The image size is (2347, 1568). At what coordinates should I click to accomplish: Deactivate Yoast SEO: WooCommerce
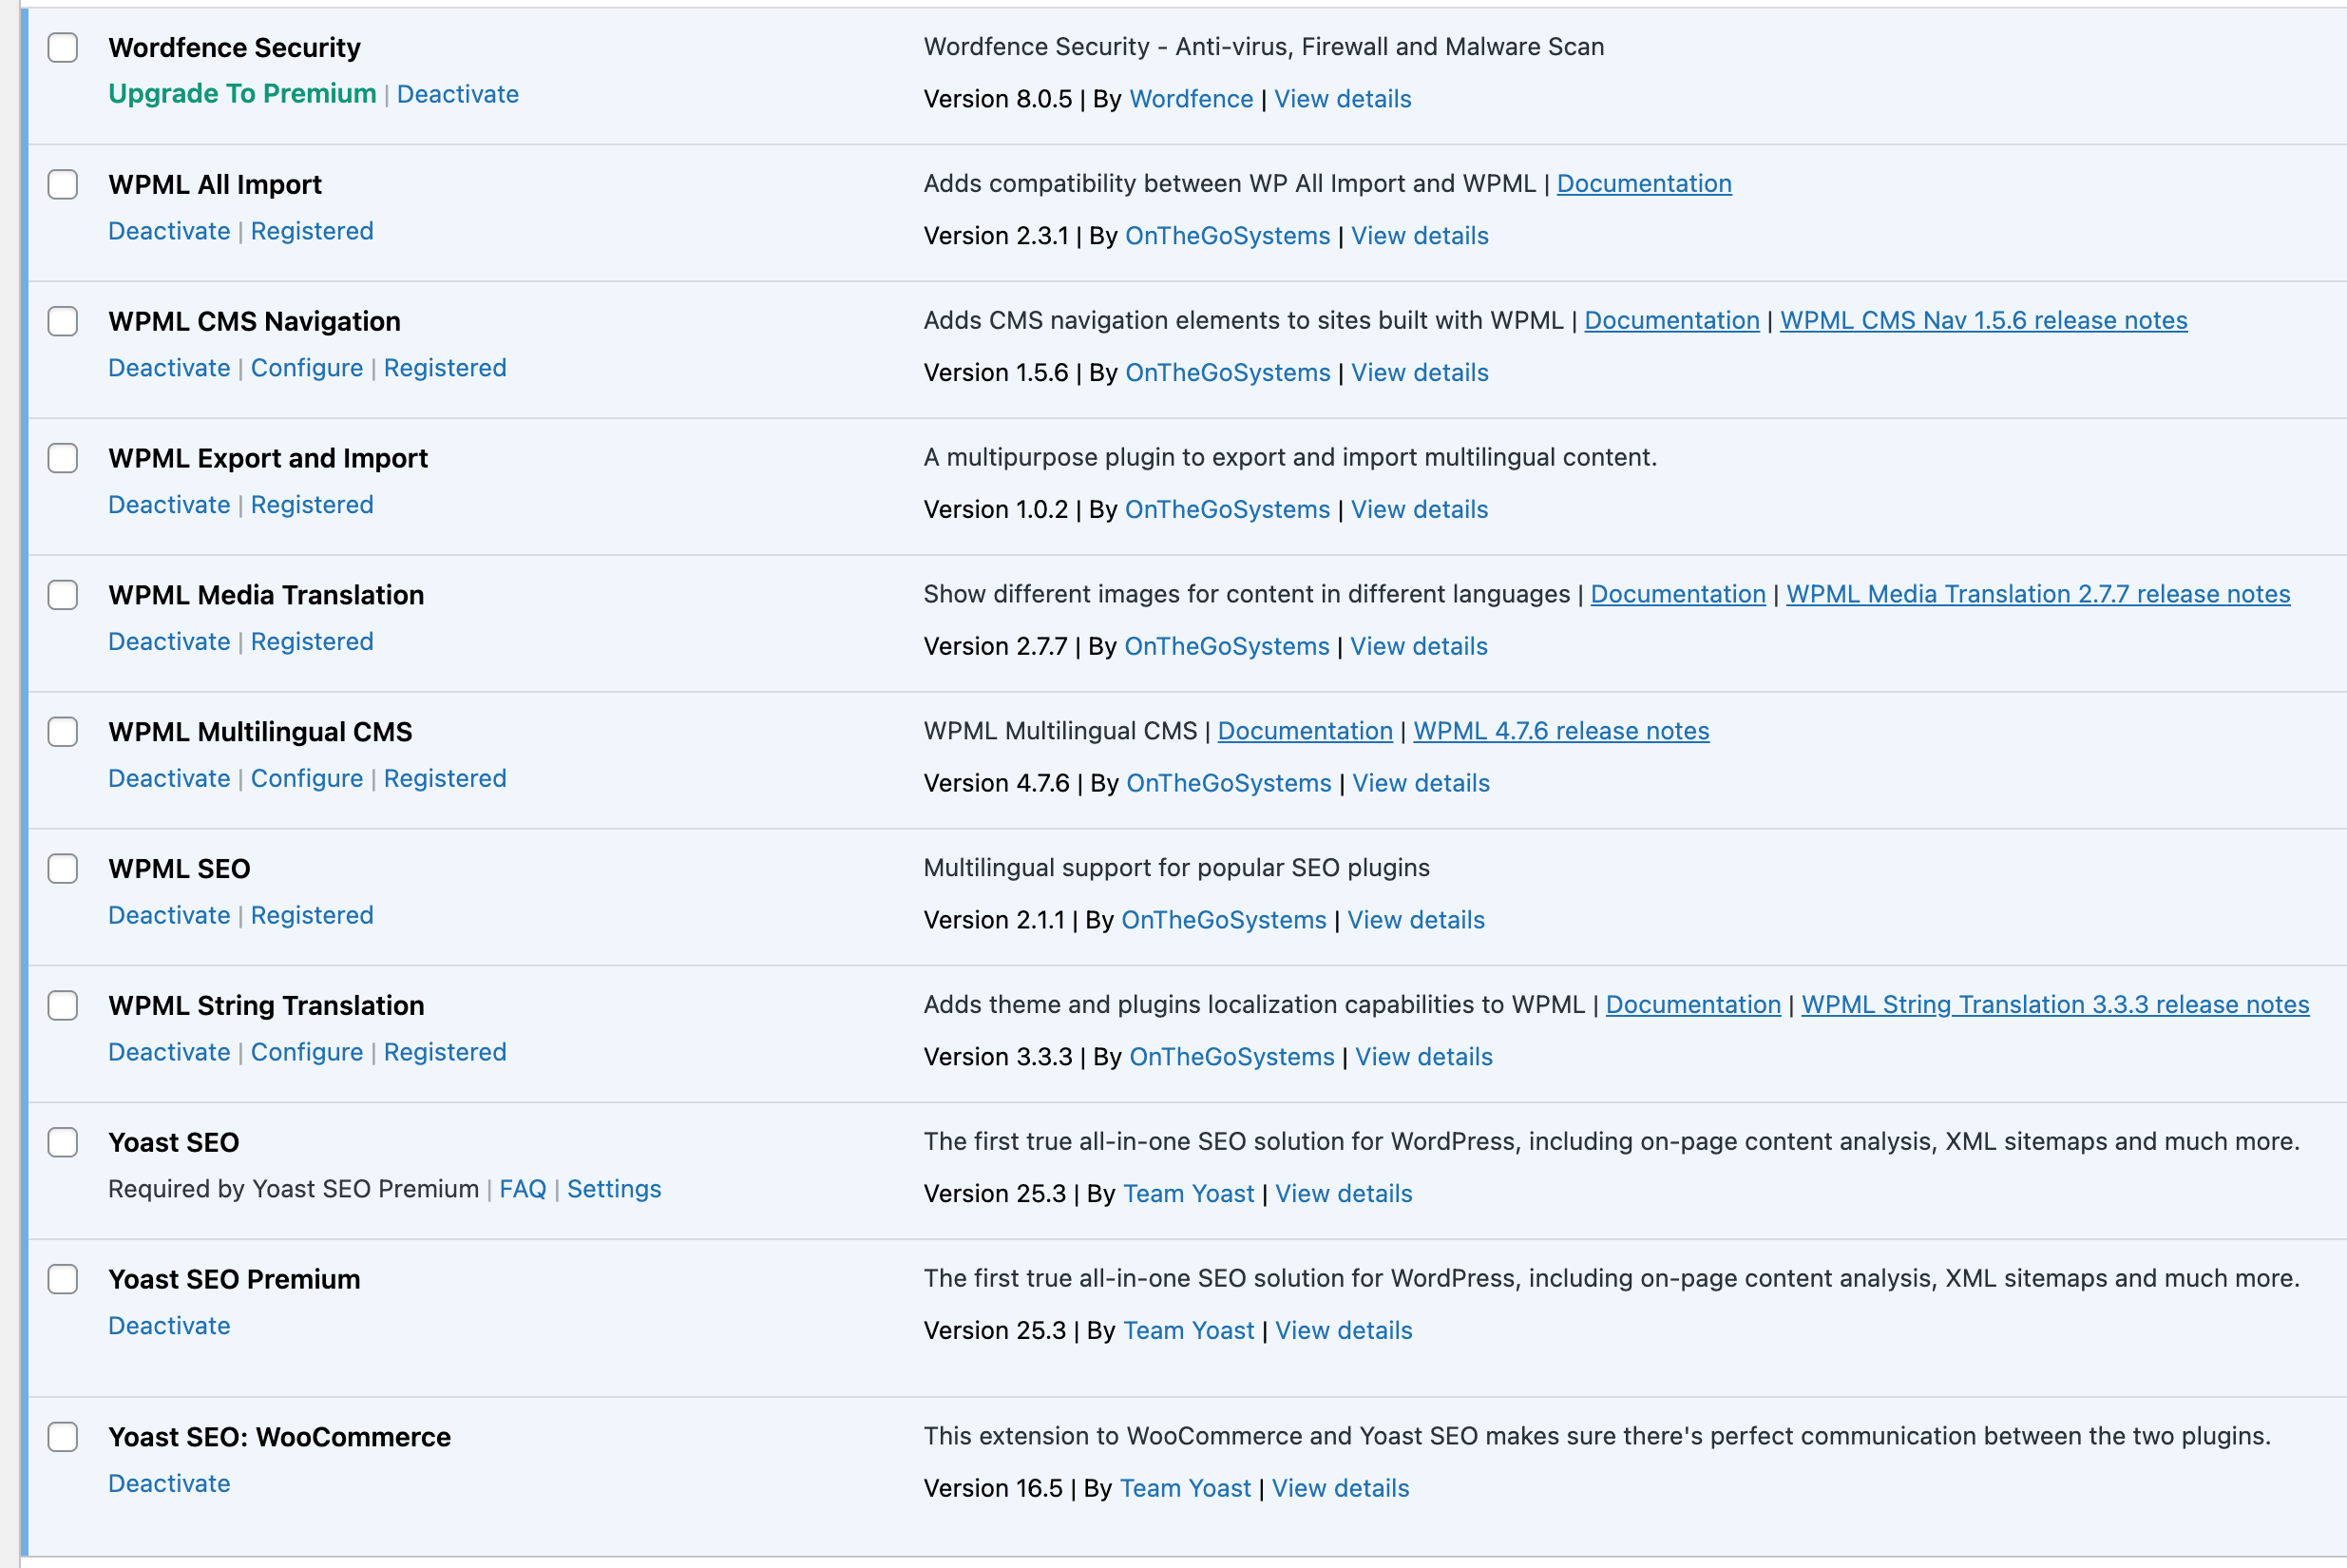(169, 1484)
